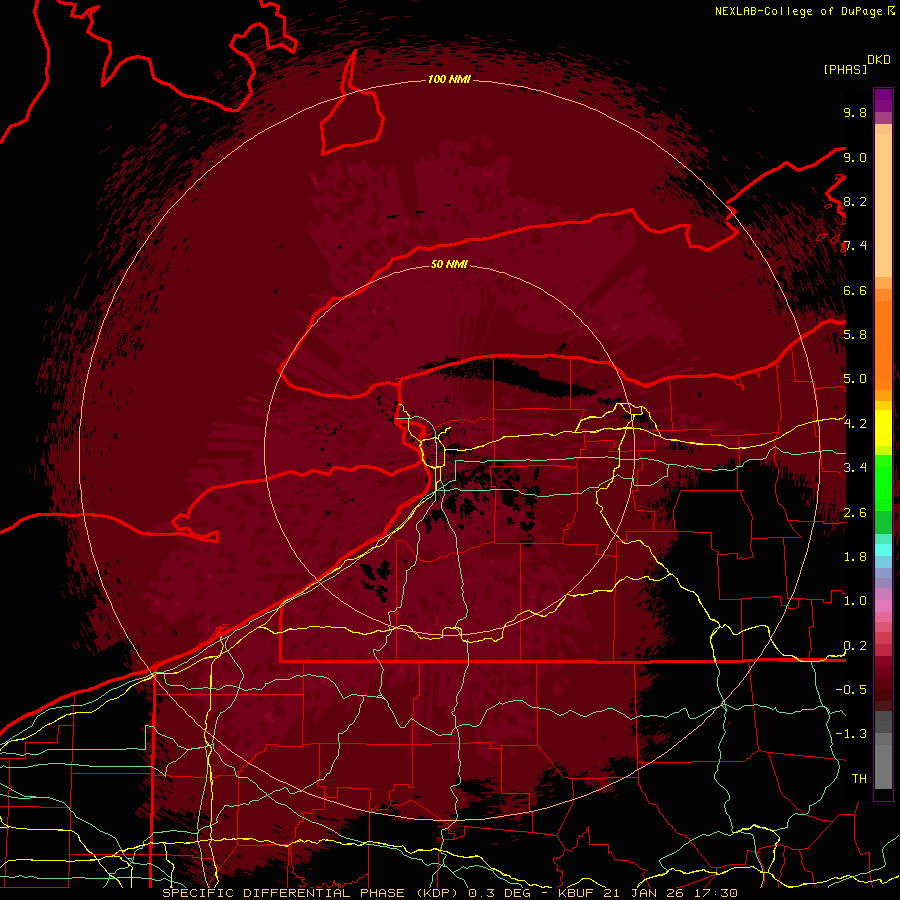This screenshot has height=900, width=900.
Task: Click the bright green segment of the color bar
Action: [x=883, y=482]
